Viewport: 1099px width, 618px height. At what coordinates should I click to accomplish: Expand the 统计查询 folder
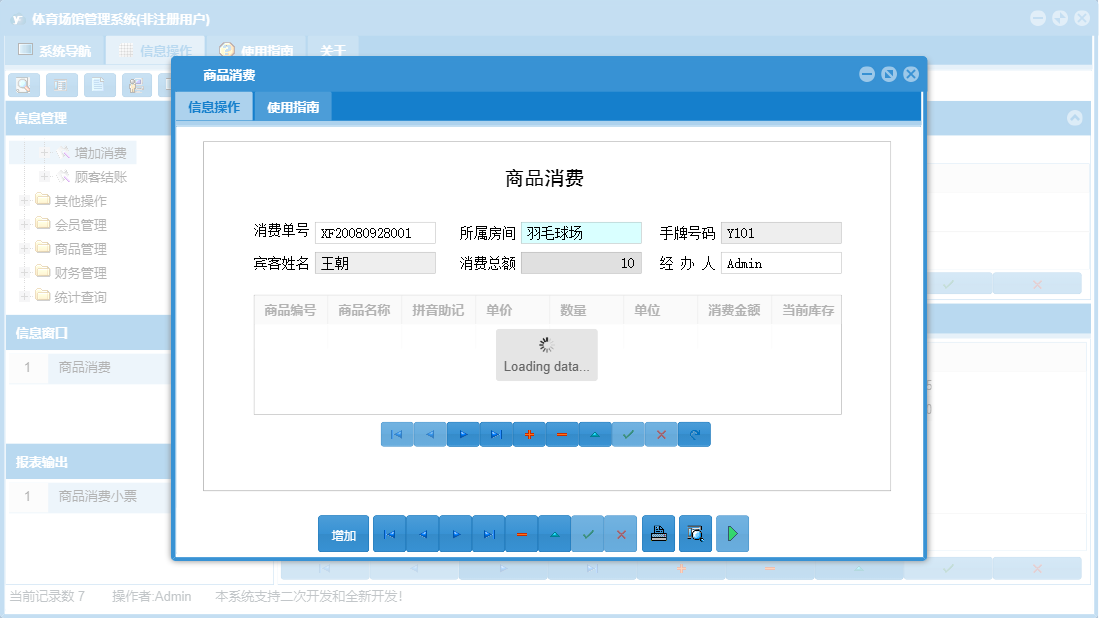pos(23,296)
